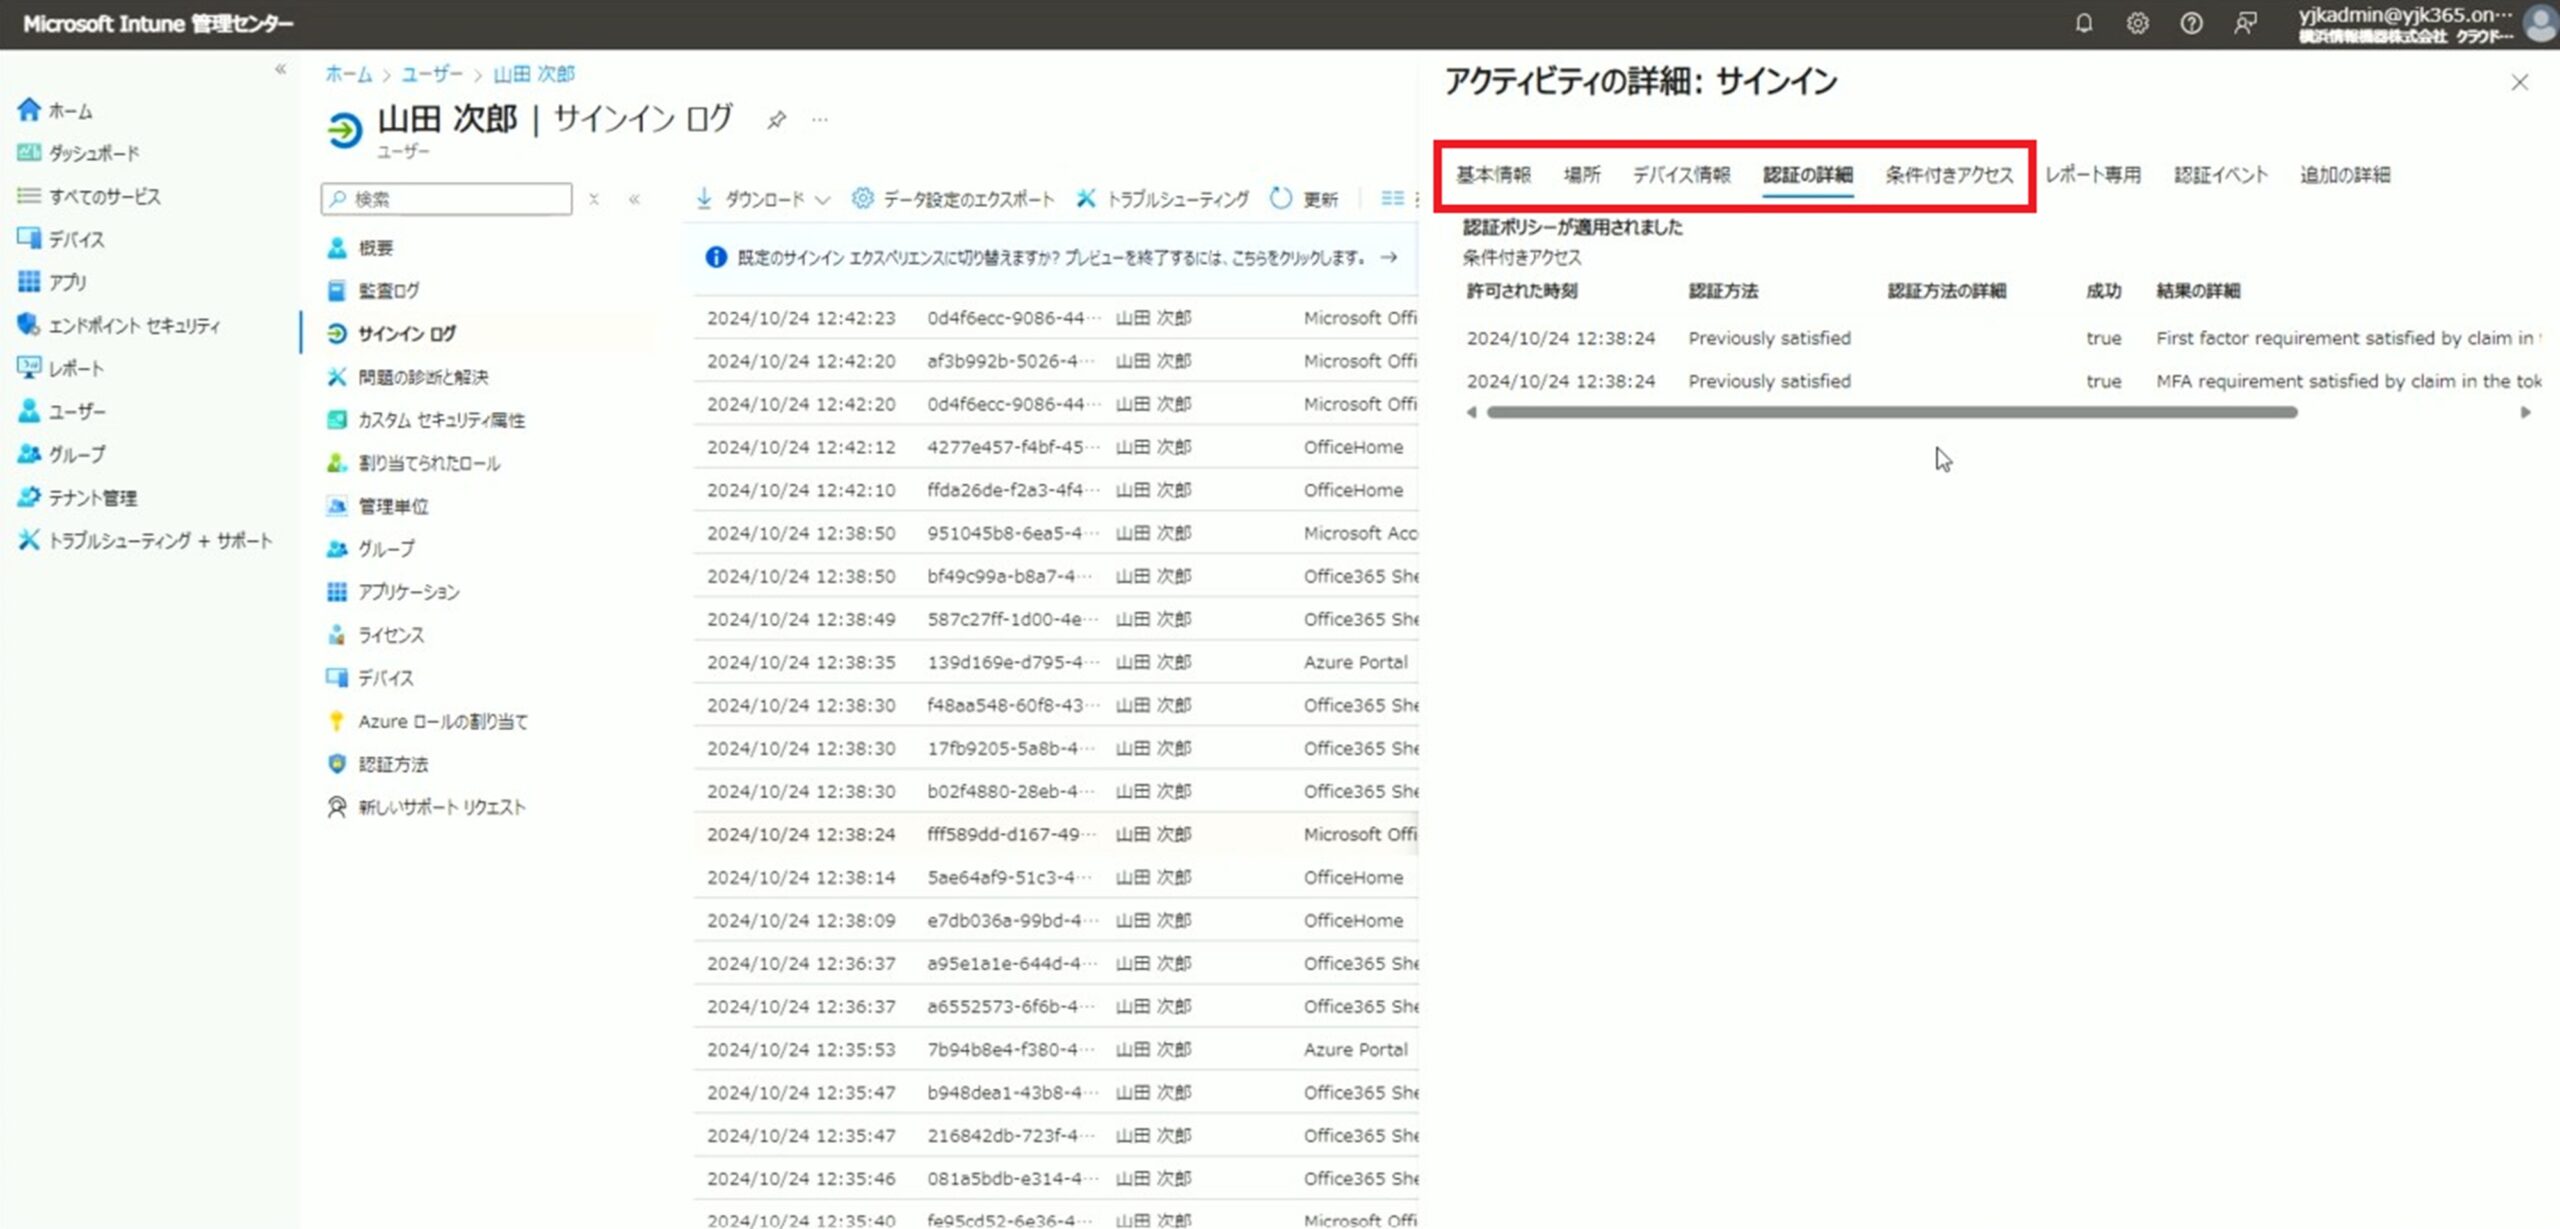2560x1229 pixels.
Task: Switch to 追加の詳細 tab
Action: pos(2345,175)
